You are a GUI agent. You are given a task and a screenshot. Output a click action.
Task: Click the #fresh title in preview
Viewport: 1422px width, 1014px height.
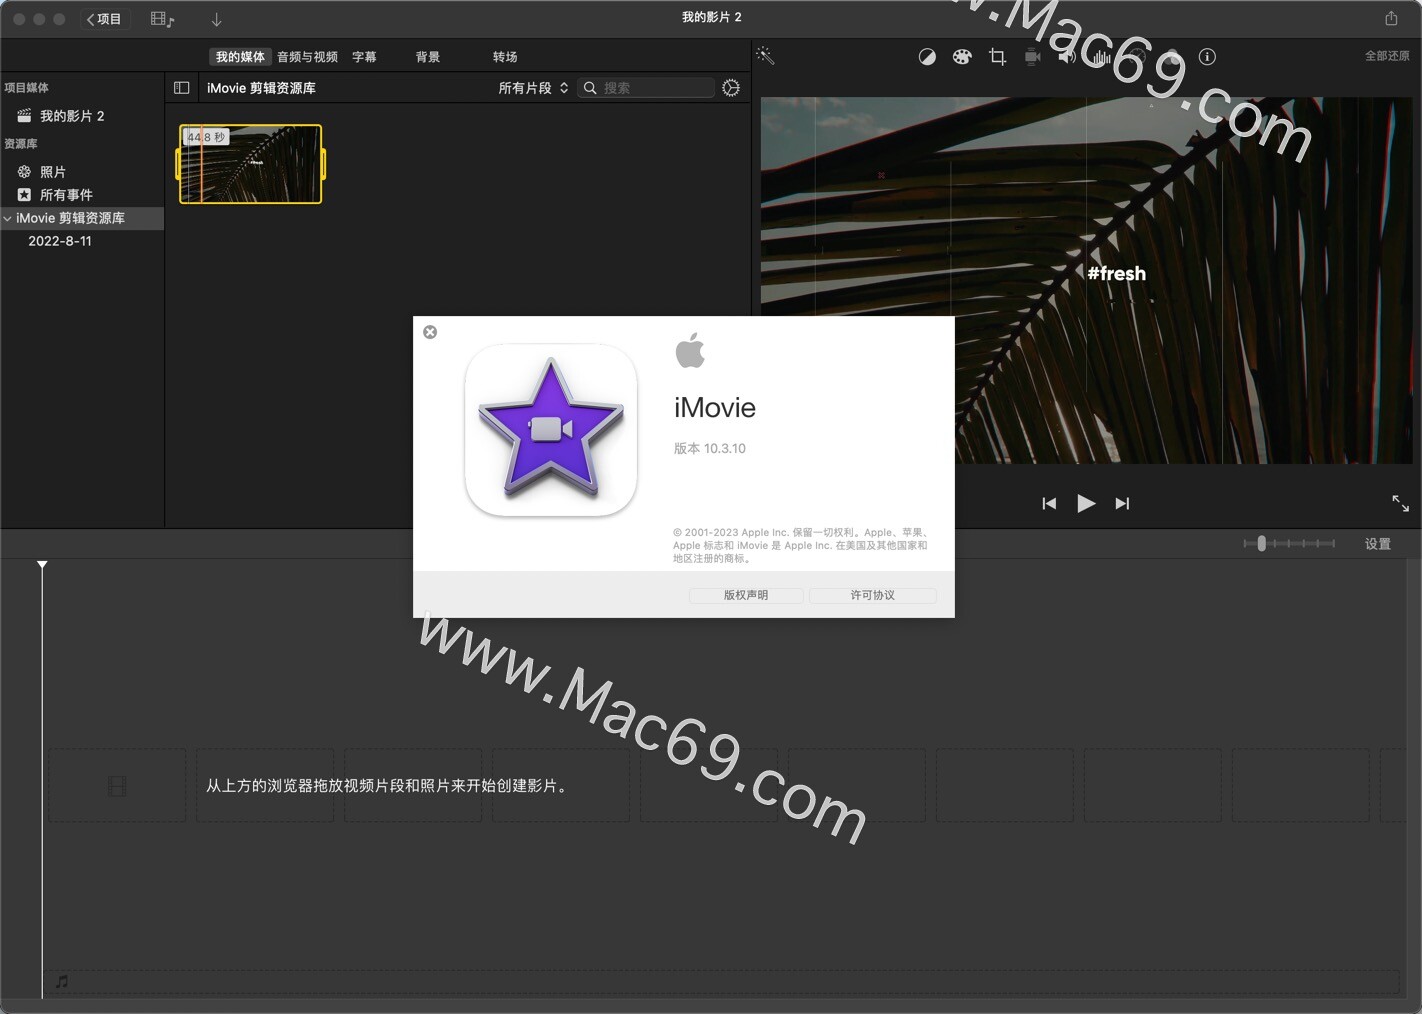(x=1116, y=273)
